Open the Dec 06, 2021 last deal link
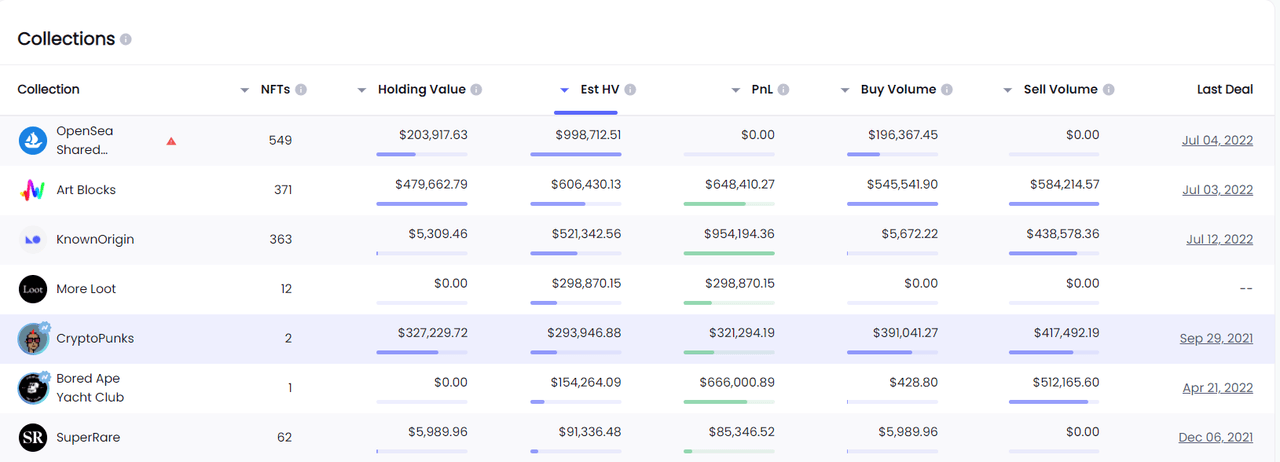 pyautogui.click(x=1216, y=437)
